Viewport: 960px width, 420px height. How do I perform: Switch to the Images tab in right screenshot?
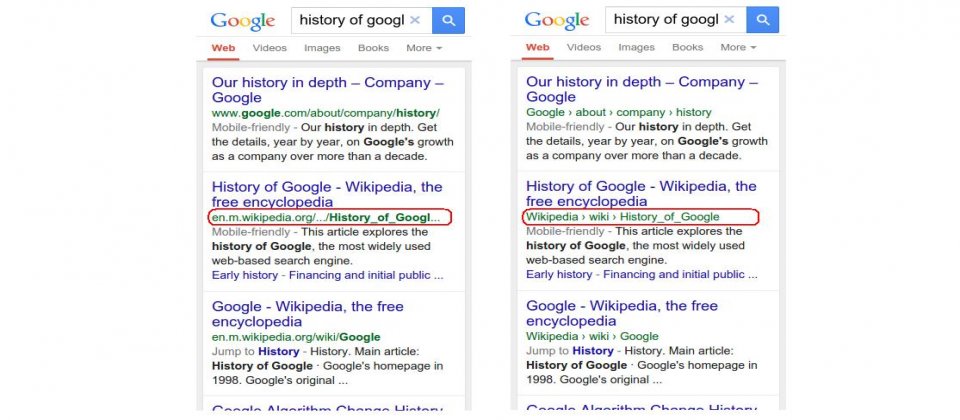point(636,47)
